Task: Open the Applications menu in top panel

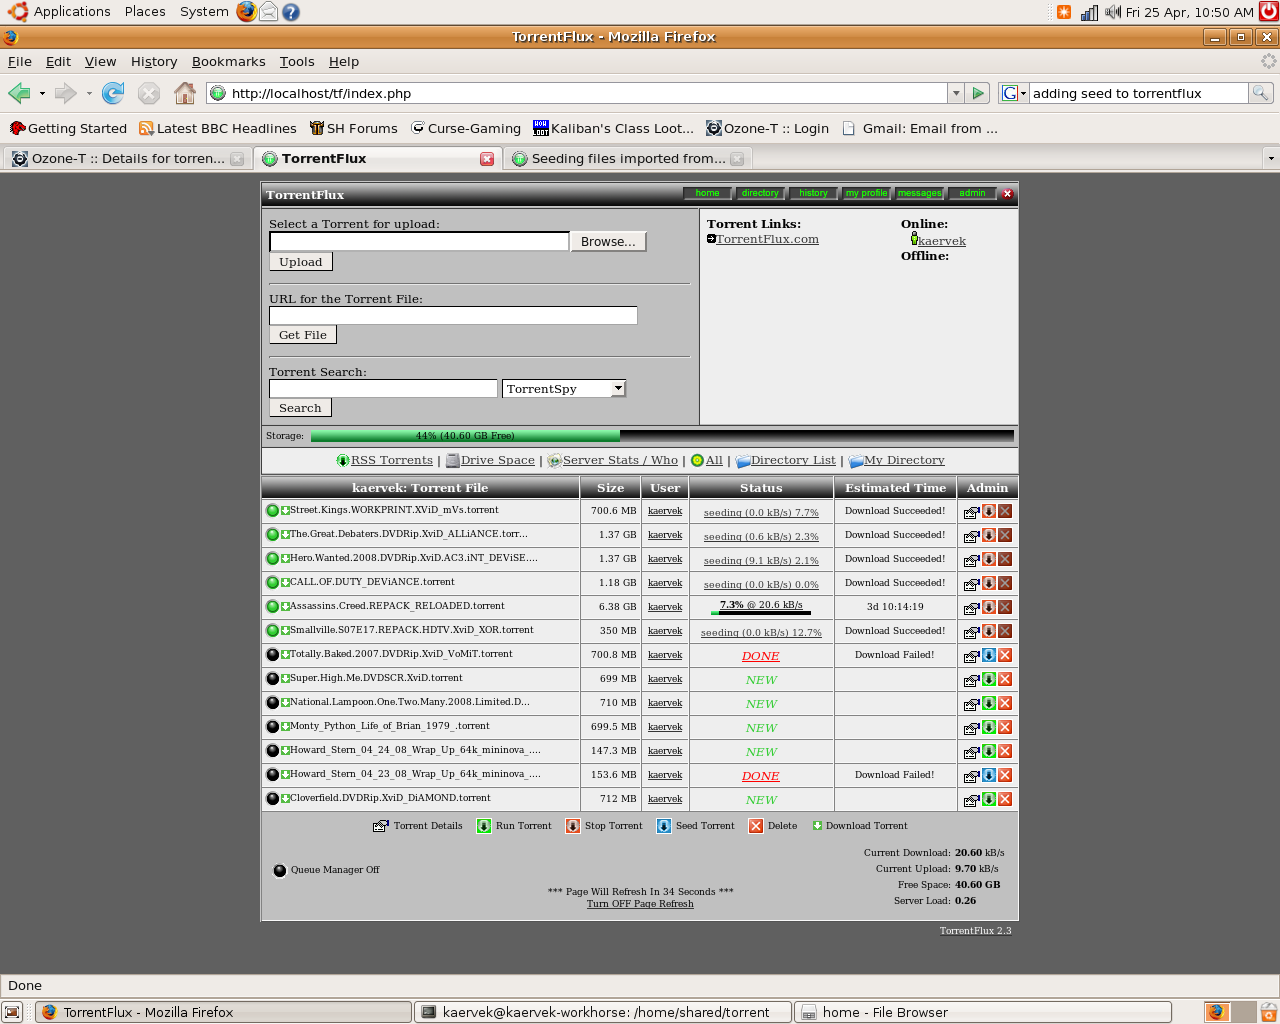Action: pos(72,12)
